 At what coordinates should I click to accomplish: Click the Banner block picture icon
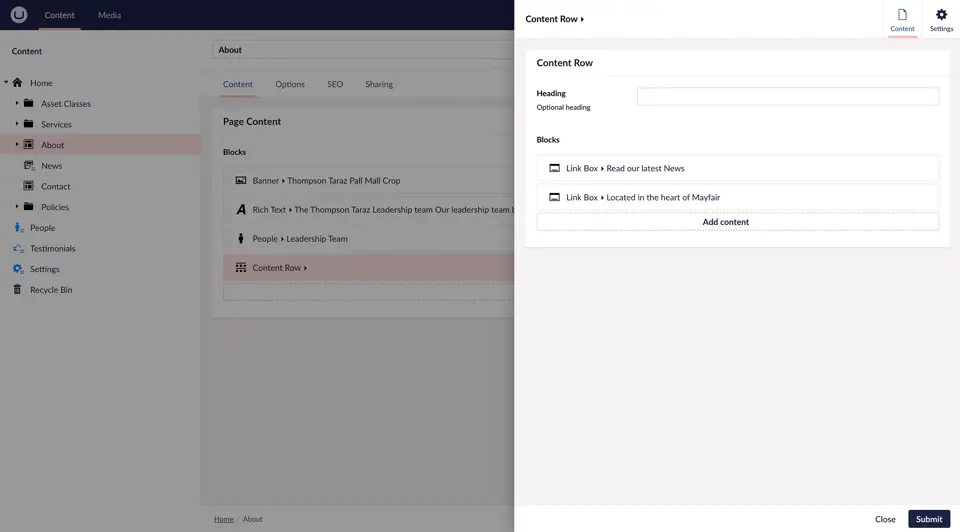click(241, 181)
